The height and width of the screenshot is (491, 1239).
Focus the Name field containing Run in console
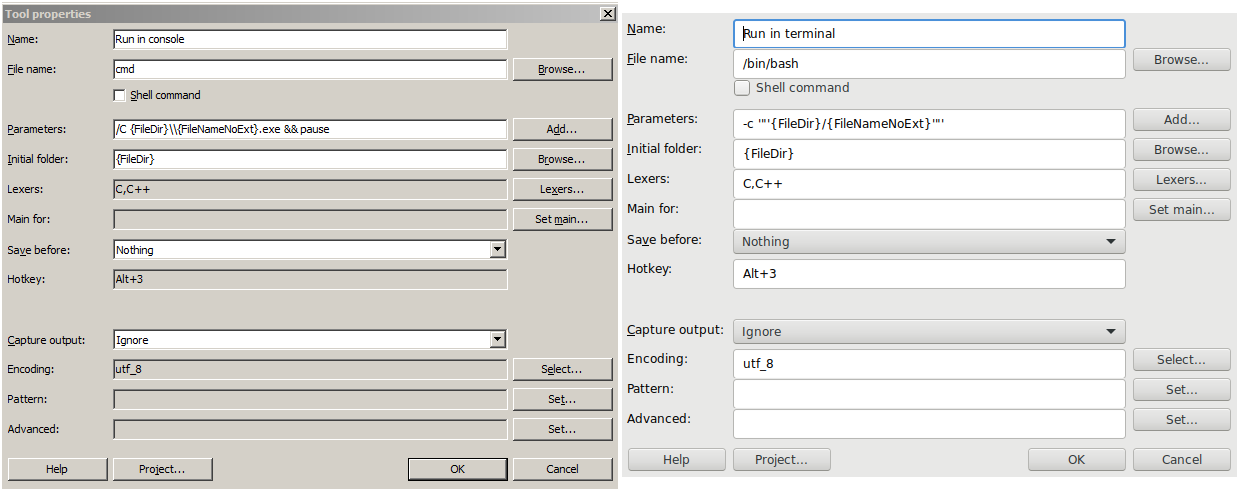(310, 40)
